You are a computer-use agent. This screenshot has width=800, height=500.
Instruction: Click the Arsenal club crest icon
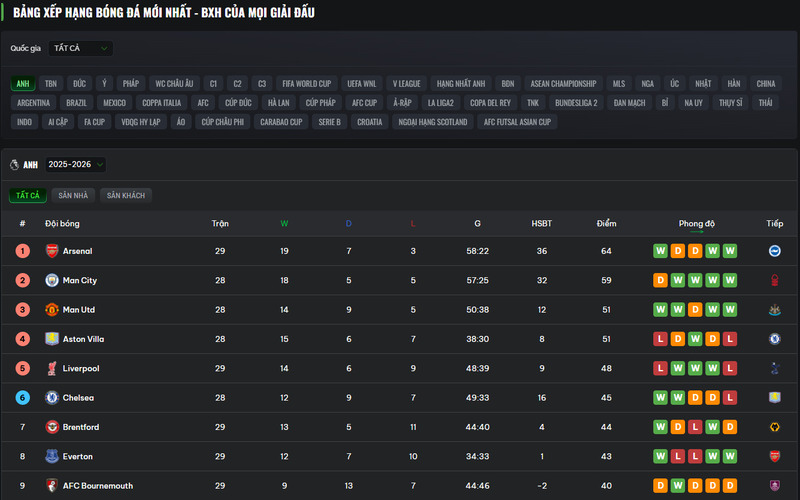coord(52,251)
